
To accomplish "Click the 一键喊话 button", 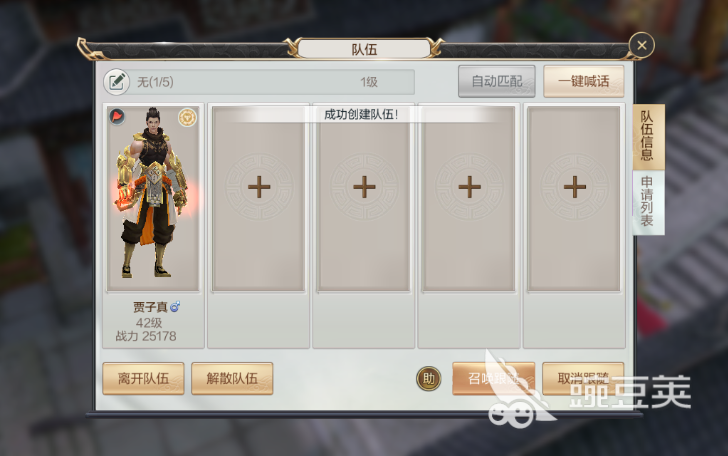I will [583, 81].
